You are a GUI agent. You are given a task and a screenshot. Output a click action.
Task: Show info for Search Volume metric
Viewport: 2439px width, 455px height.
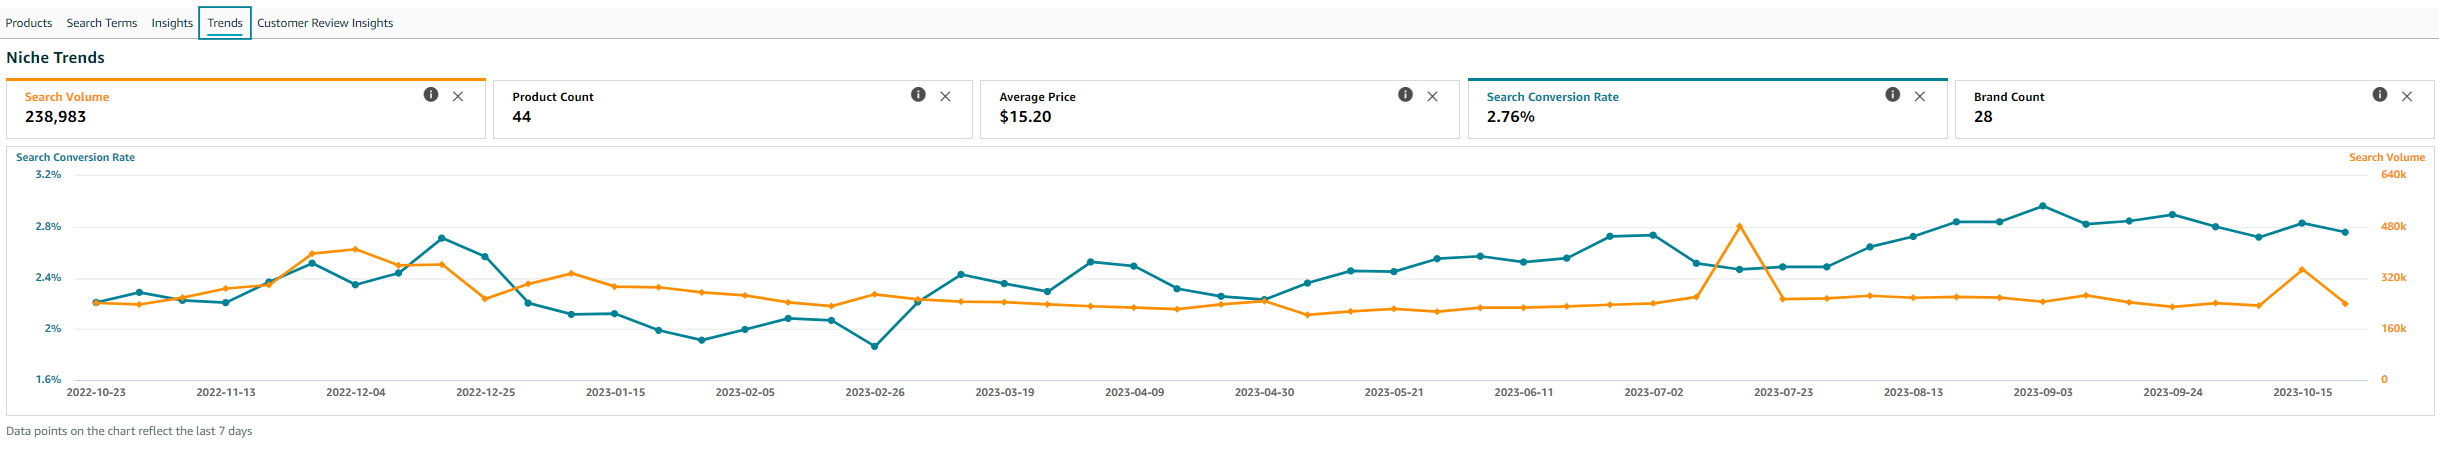point(431,95)
